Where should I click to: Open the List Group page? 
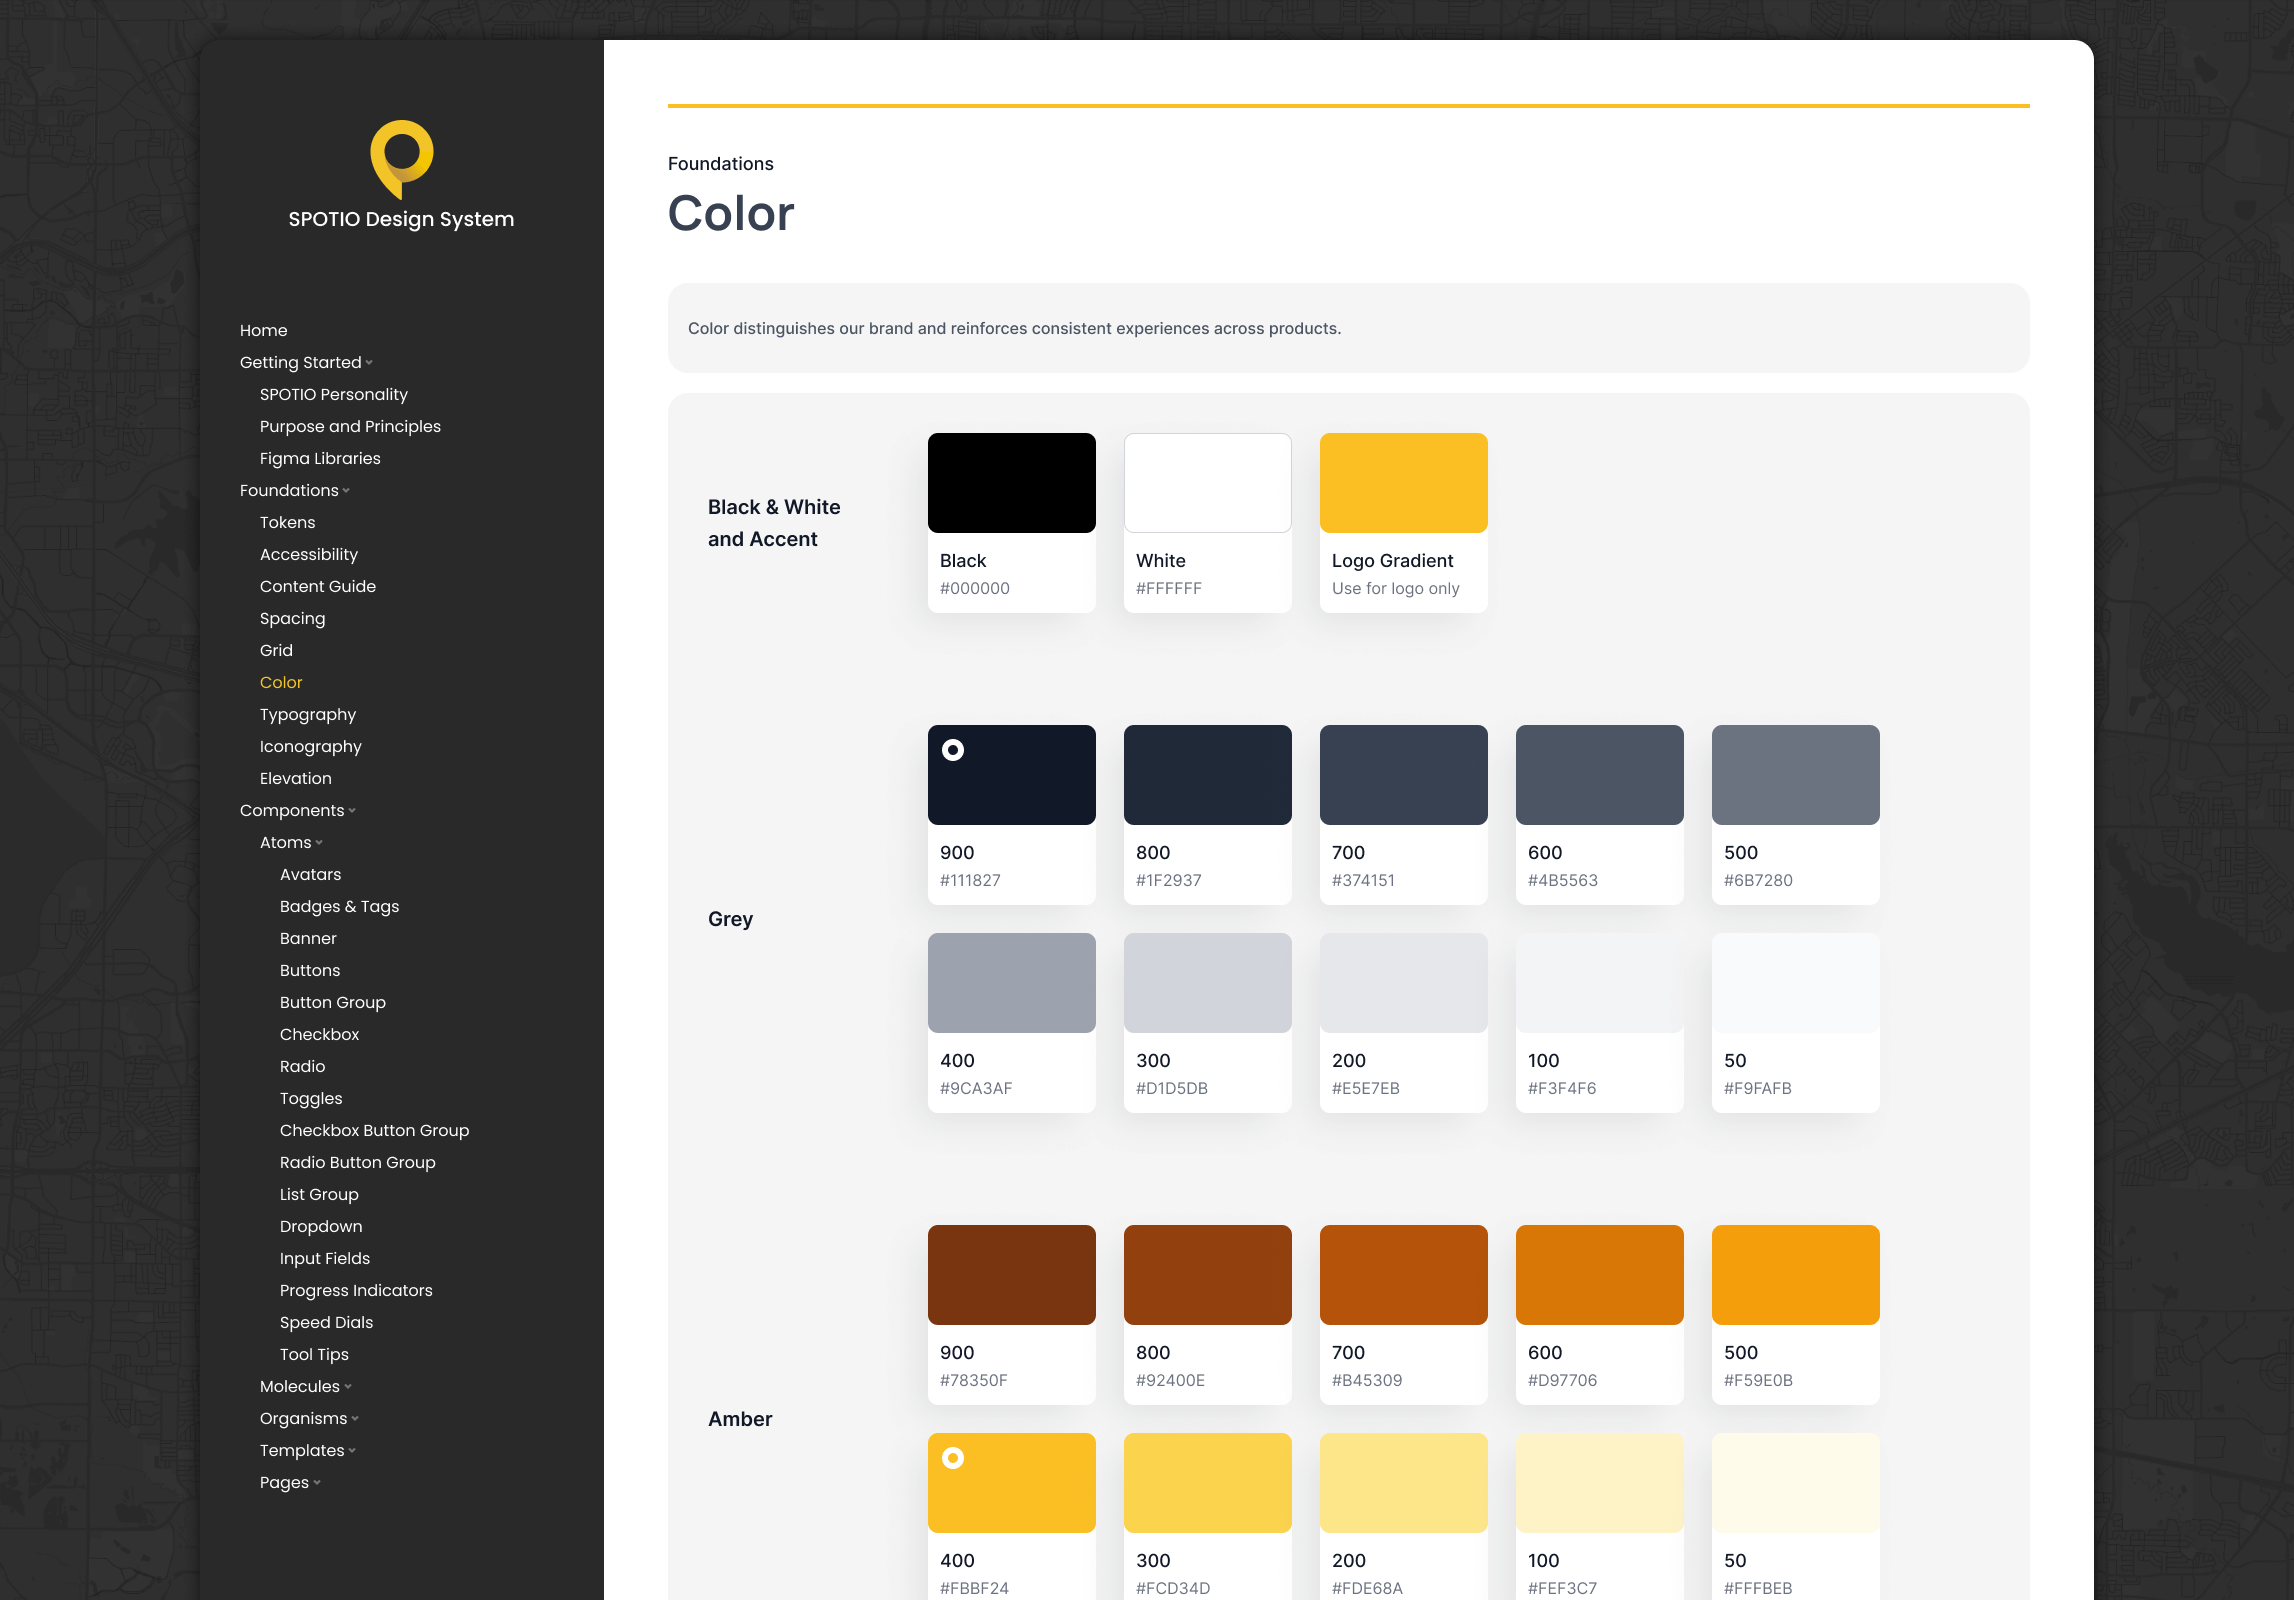tap(320, 1194)
